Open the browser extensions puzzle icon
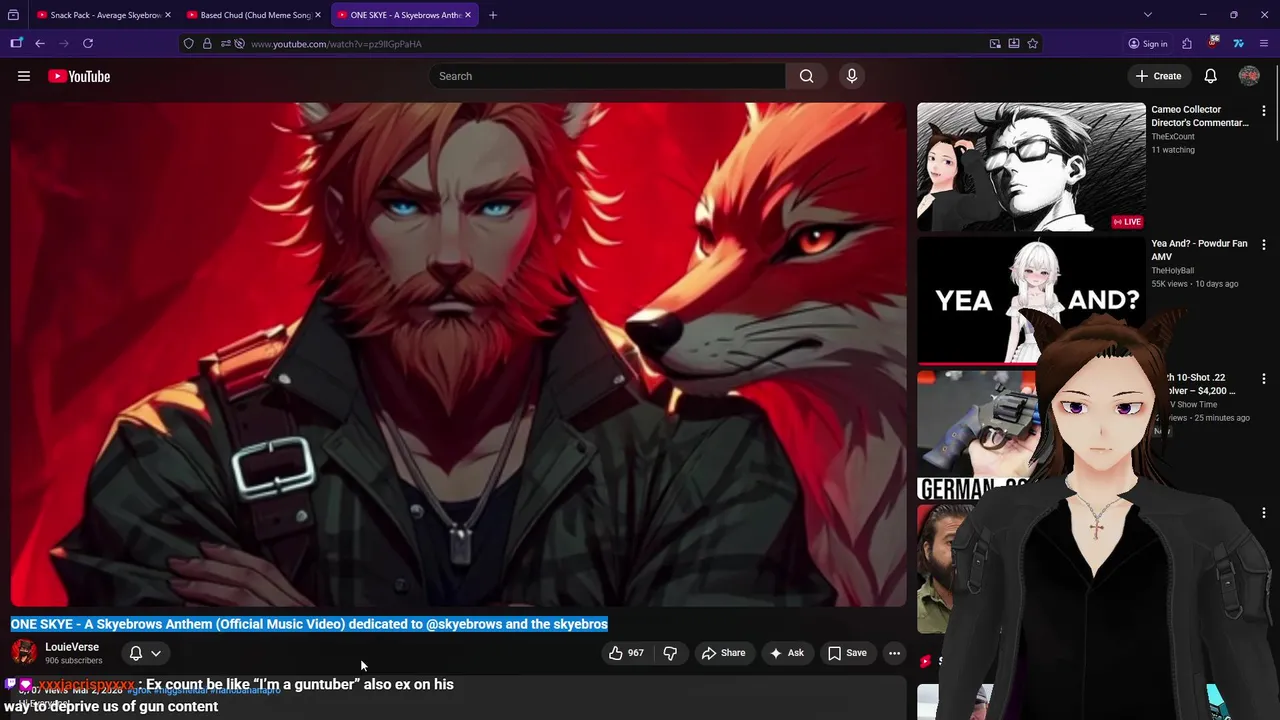Screen dimensions: 1280x720 click(x=1187, y=43)
